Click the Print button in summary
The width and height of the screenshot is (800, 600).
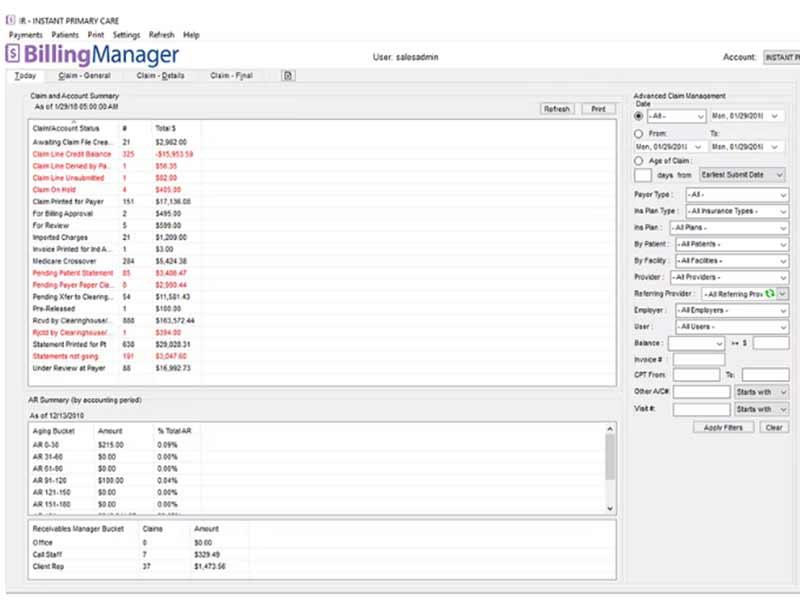[x=598, y=109]
